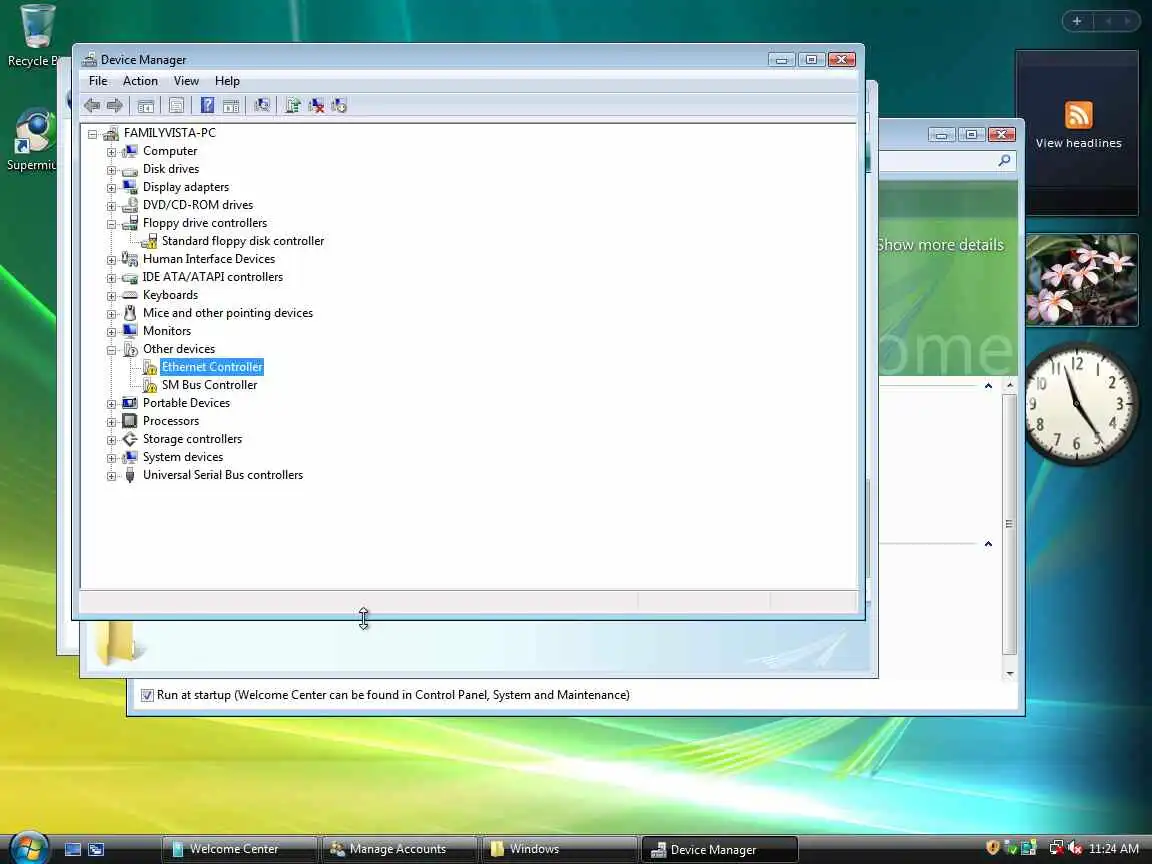Expand the Computer node
The image size is (1152, 864).
(x=112, y=152)
